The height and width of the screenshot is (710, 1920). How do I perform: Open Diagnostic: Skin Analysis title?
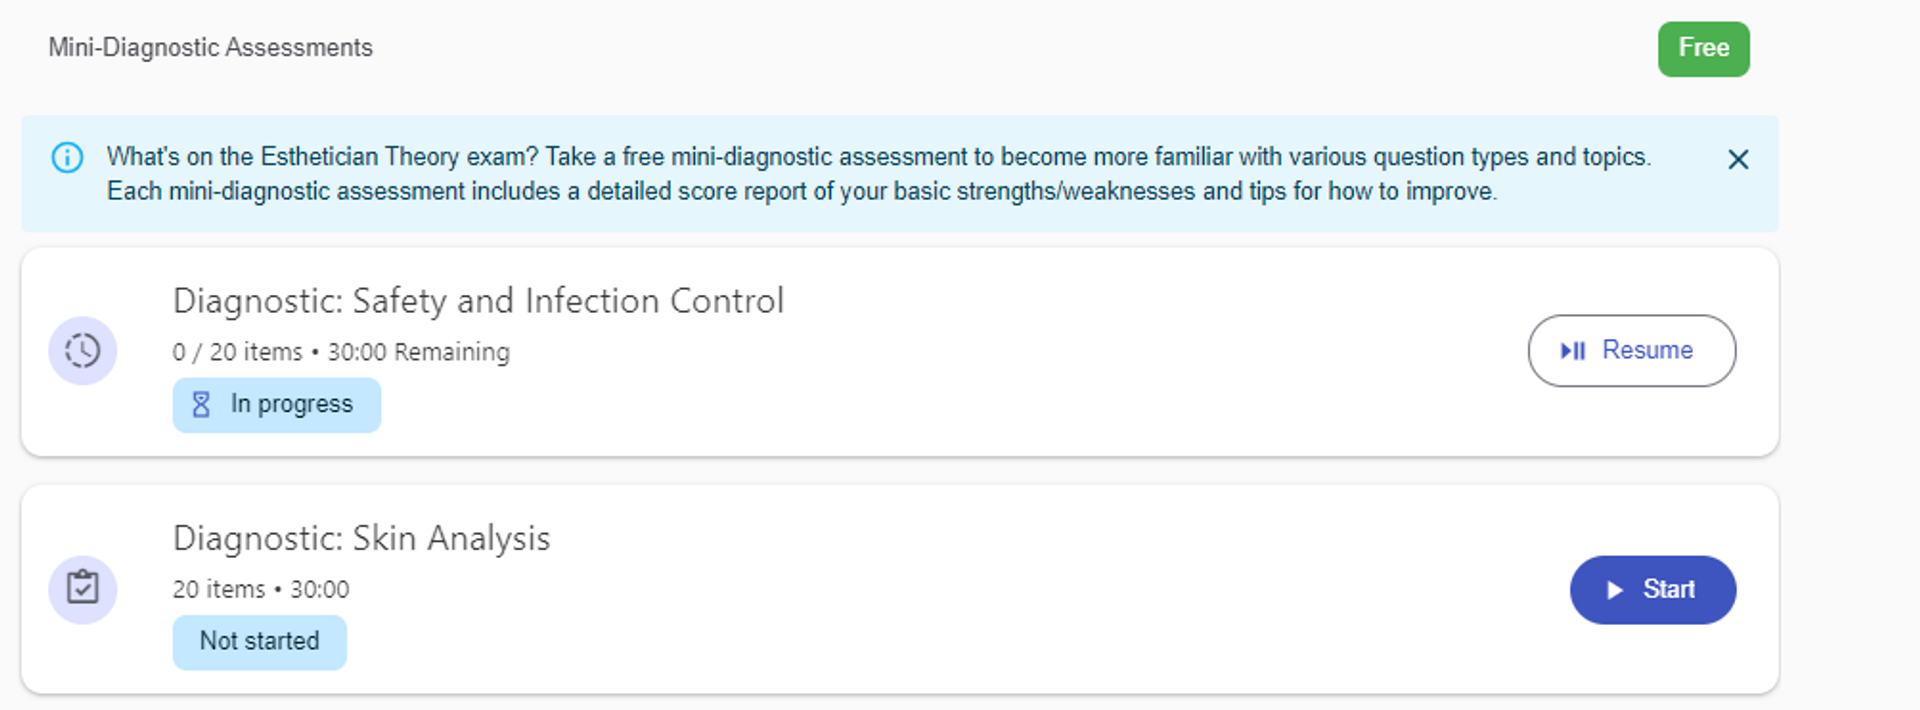pos(362,538)
